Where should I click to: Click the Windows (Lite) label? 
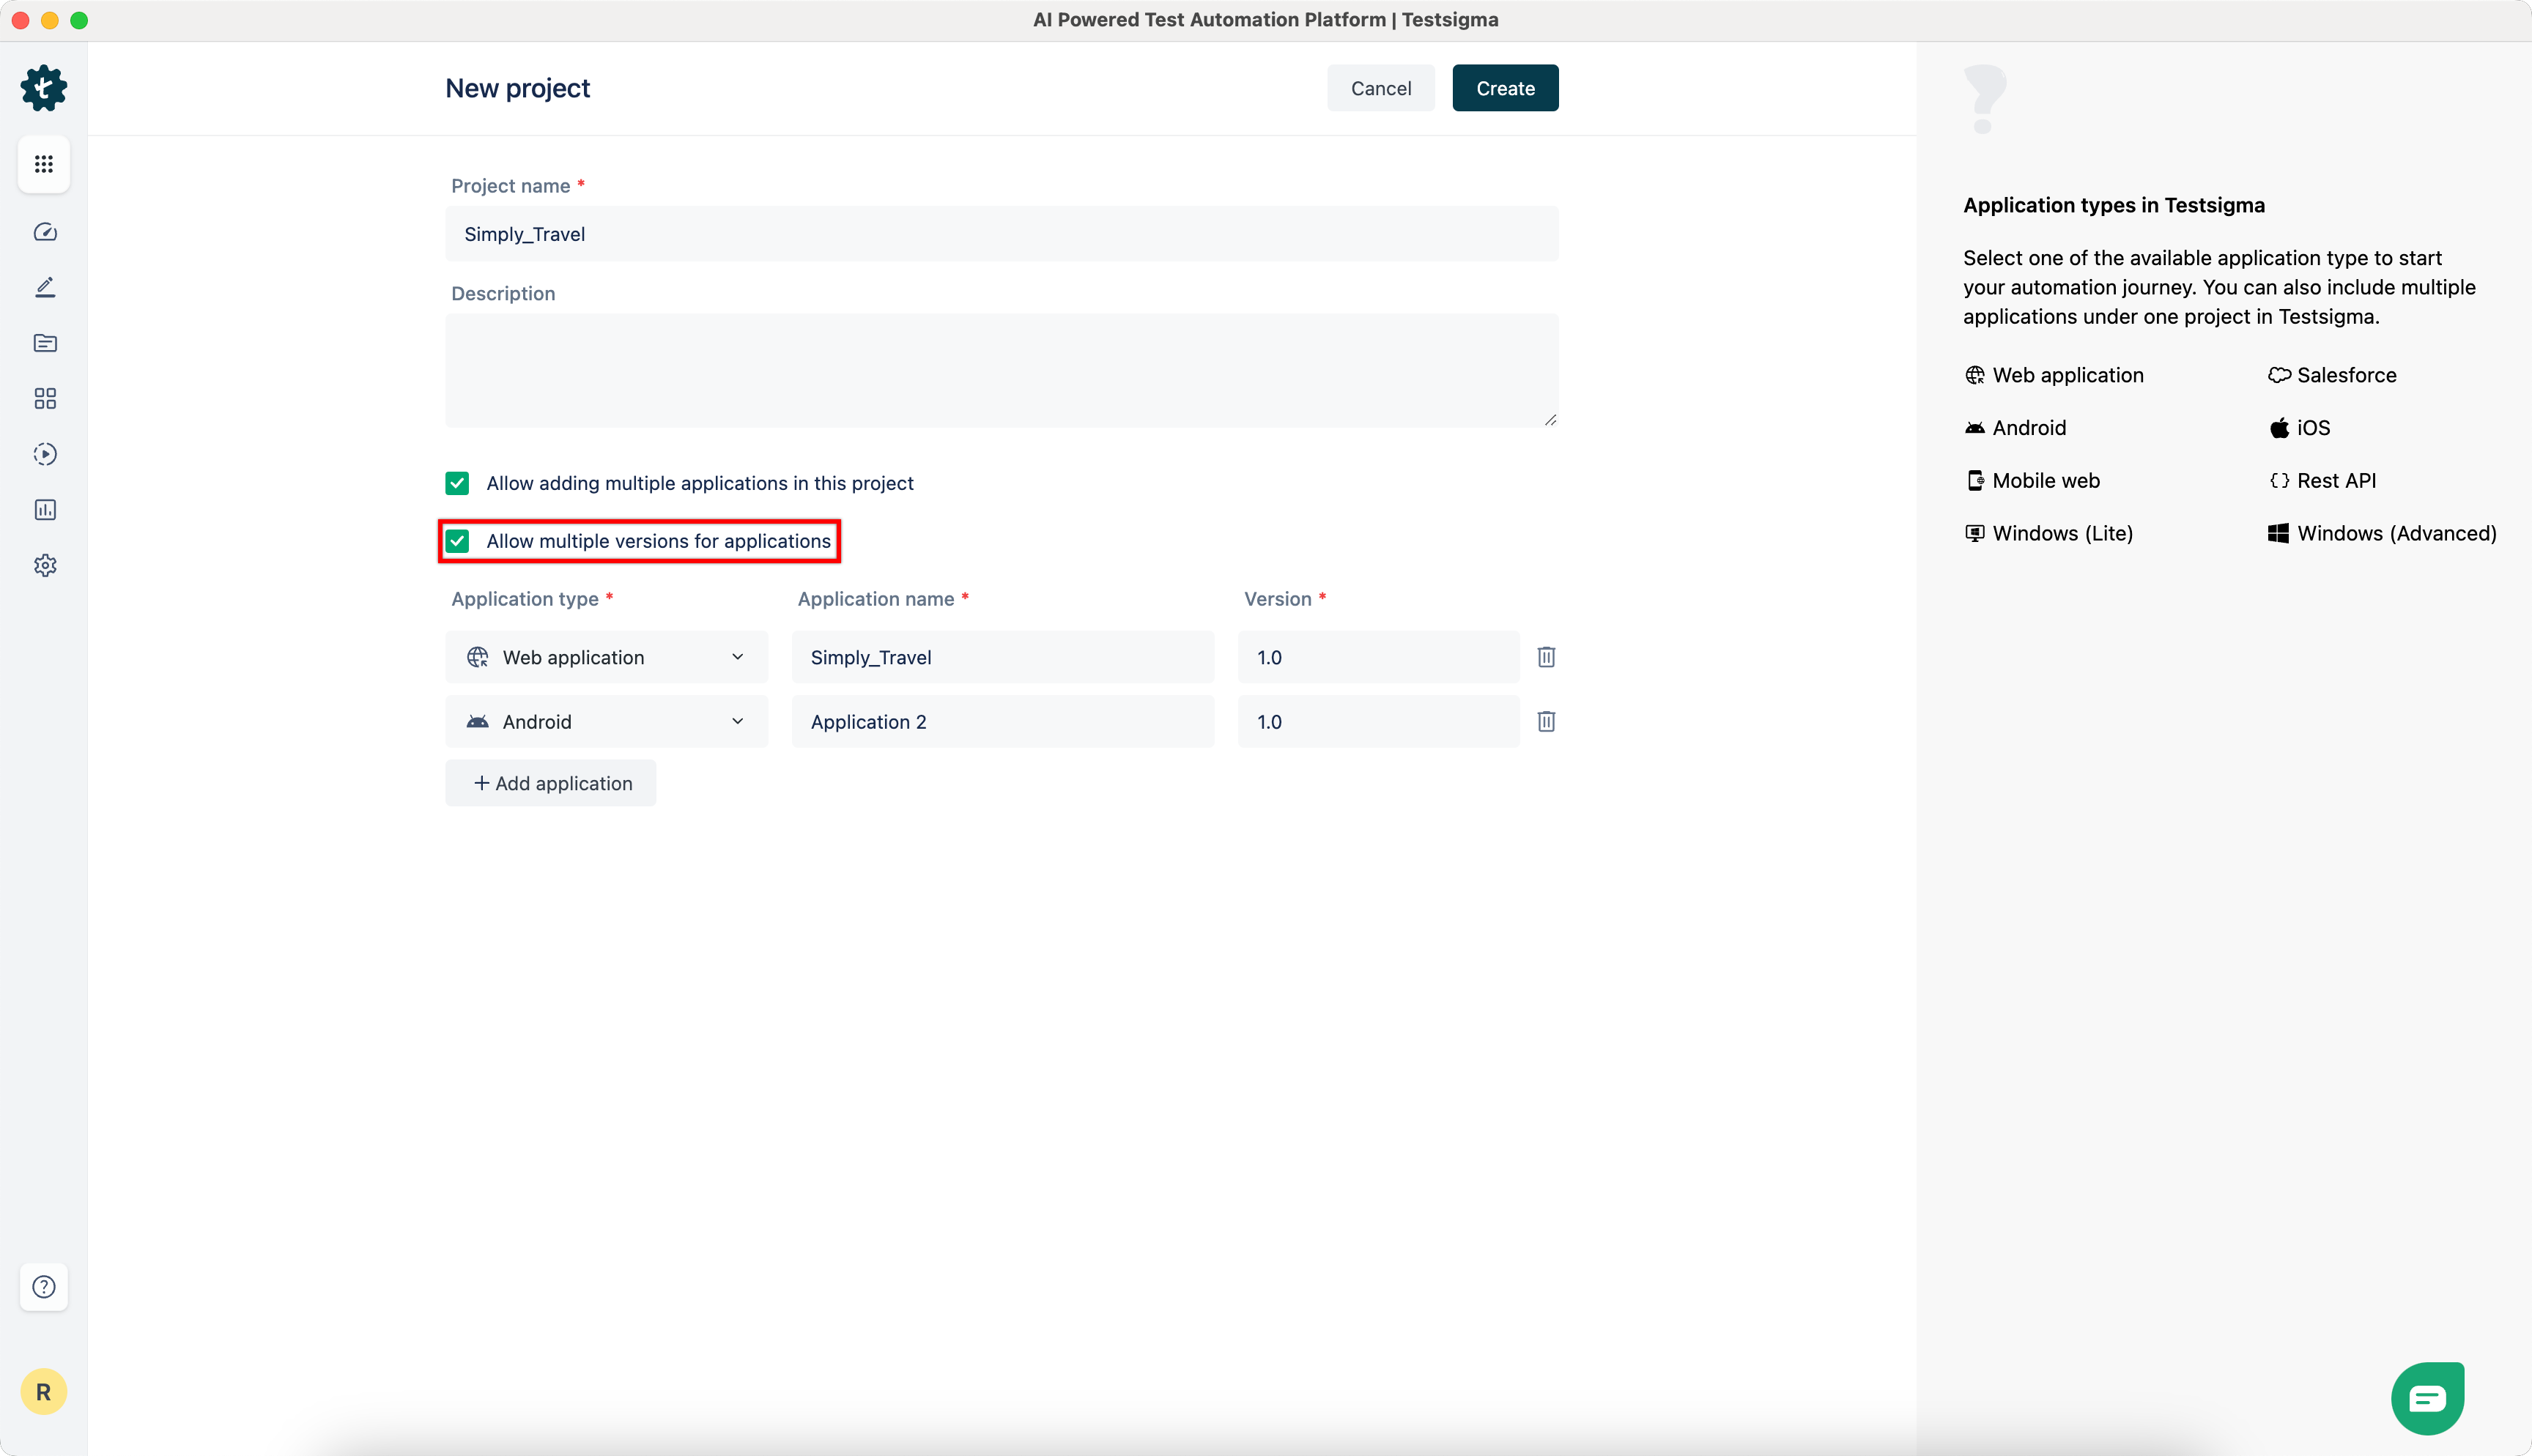point(2062,533)
